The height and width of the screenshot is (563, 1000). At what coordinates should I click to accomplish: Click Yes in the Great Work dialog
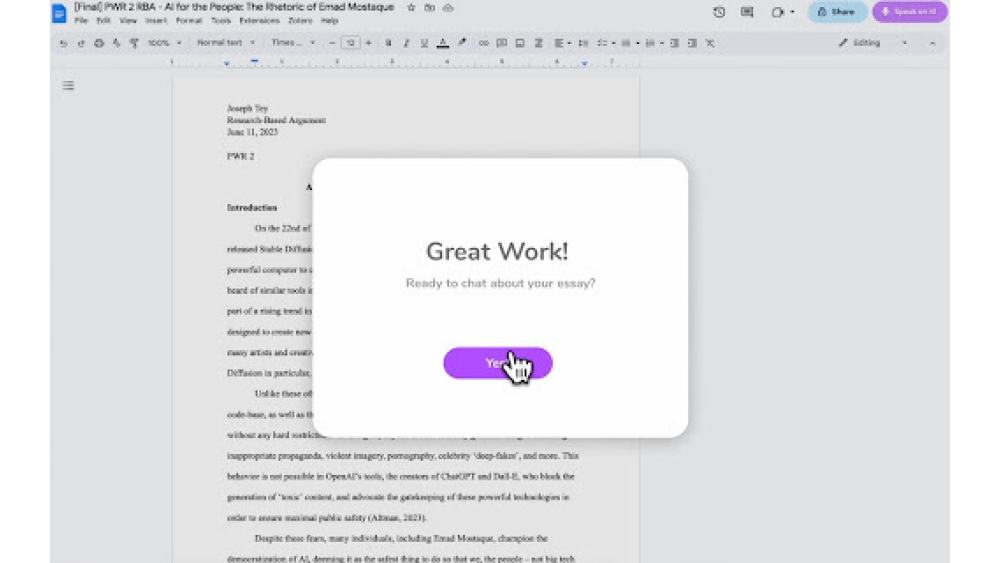tap(497, 363)
